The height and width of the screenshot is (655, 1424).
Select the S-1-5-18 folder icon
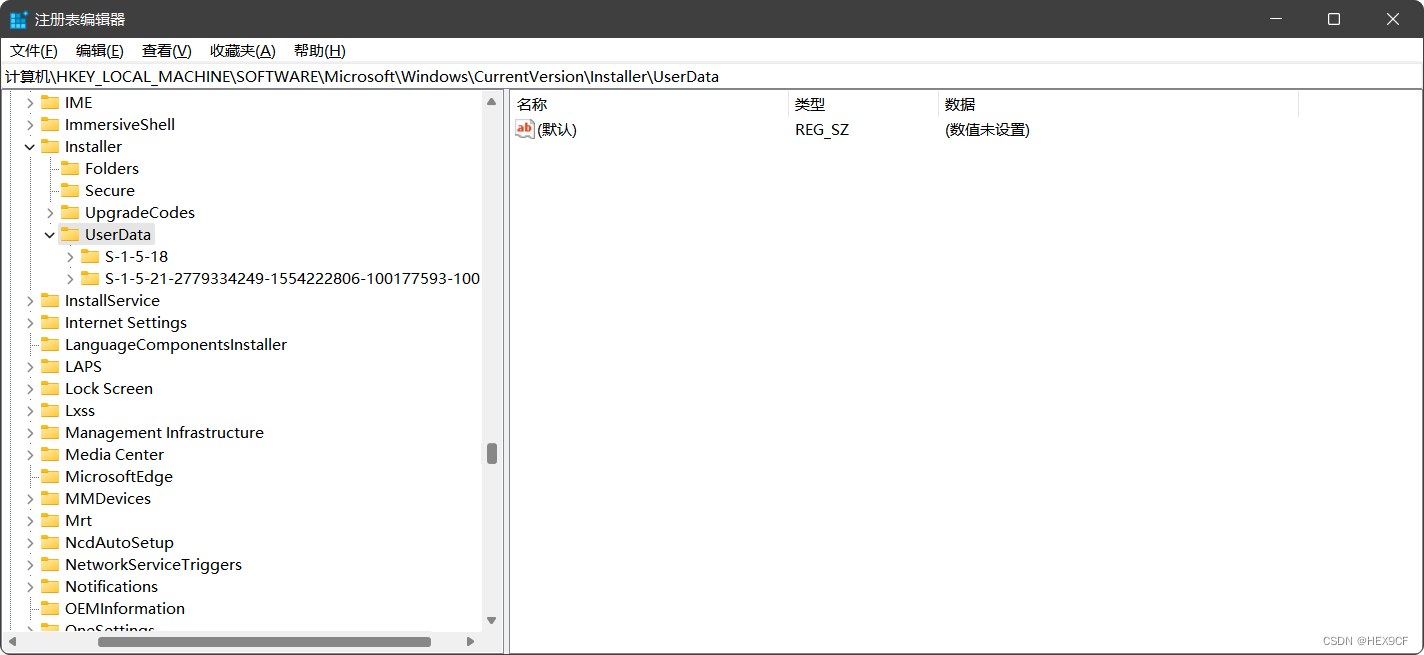tap(90, 257)
